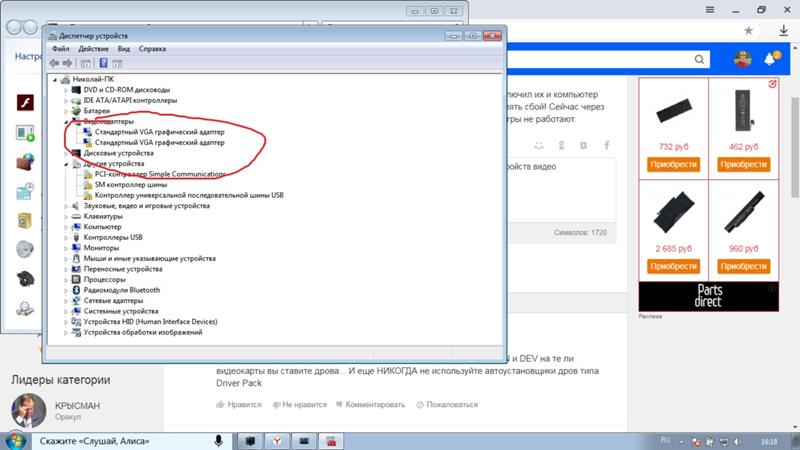Select Мыши и иные указывающие устройства
The width and height of the screenshot is (800, 450).
pos(149,259)
